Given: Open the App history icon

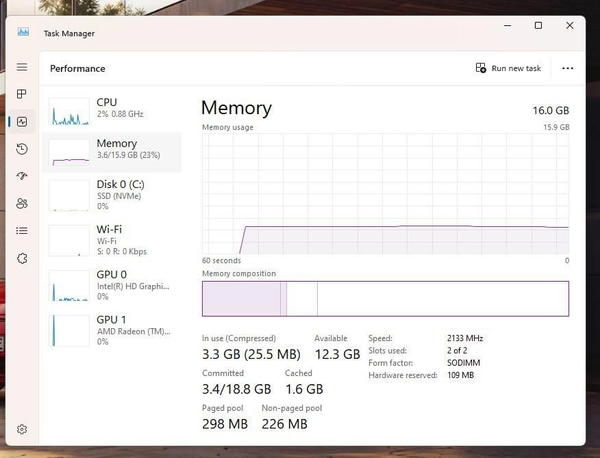Looking at the screenshot, I should [22, 149].
